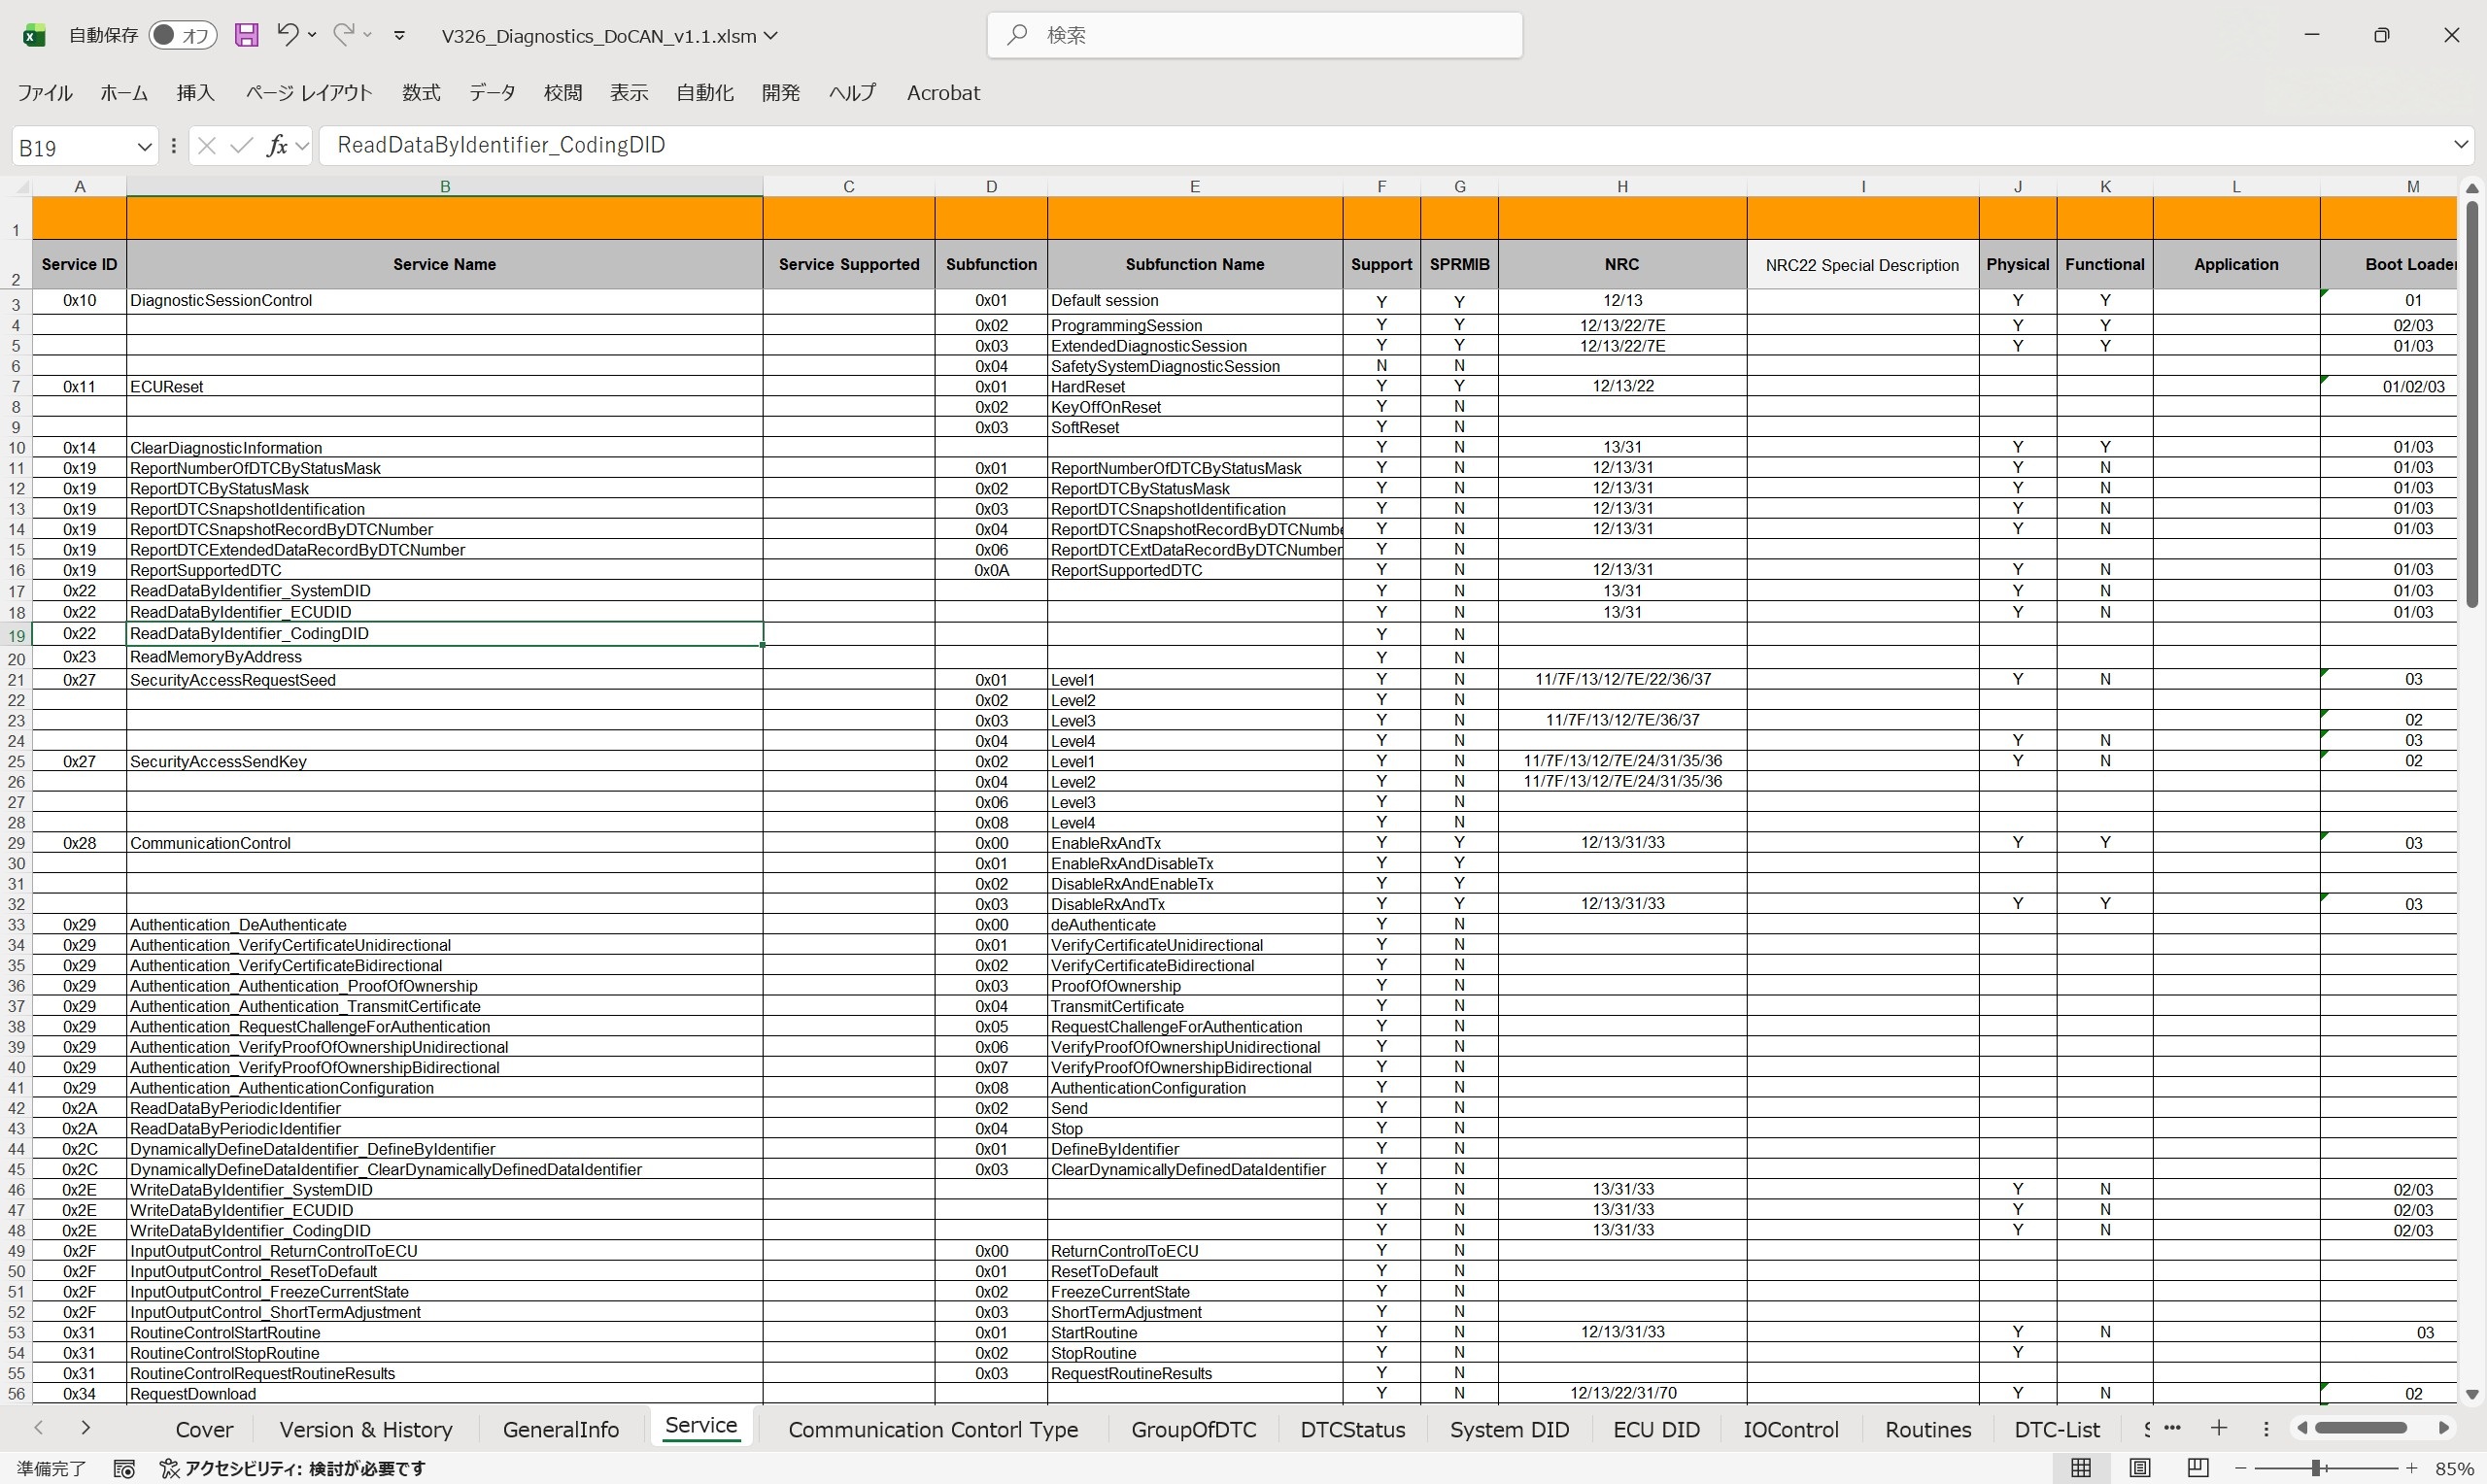
Task: Open the Acrobat ribbon tab
Action: tap(943, 93)
